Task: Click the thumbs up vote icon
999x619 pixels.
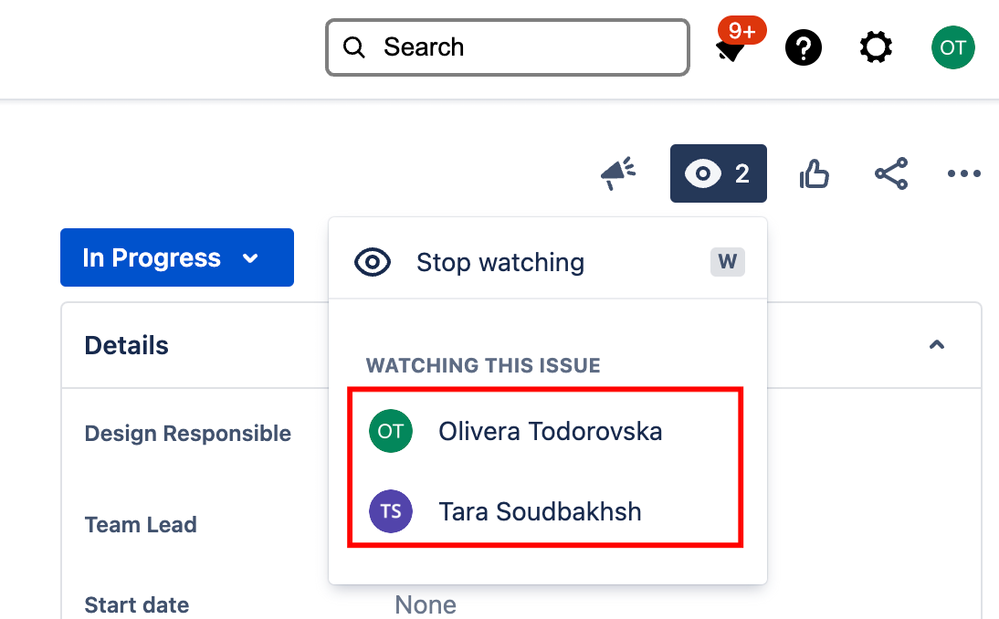Action: [814, 174]
